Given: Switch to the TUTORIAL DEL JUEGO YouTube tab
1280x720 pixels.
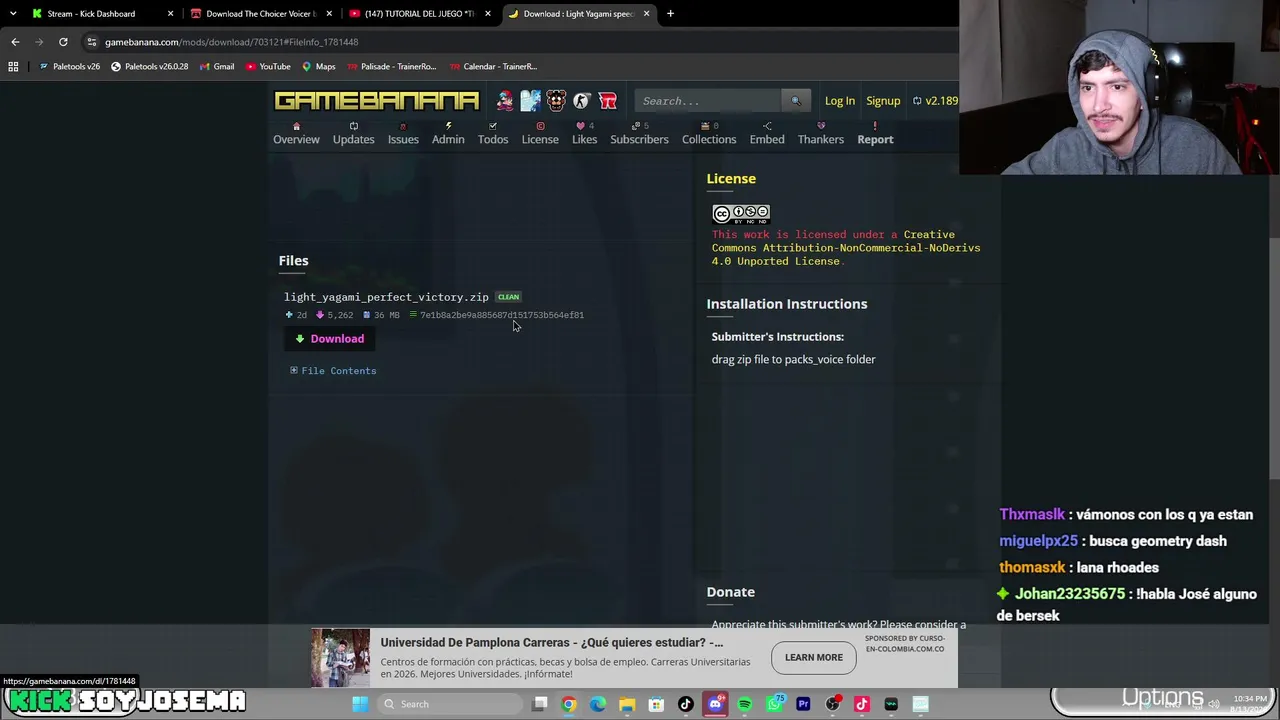Looking at the screenshot, I should (x=419, y=14).
